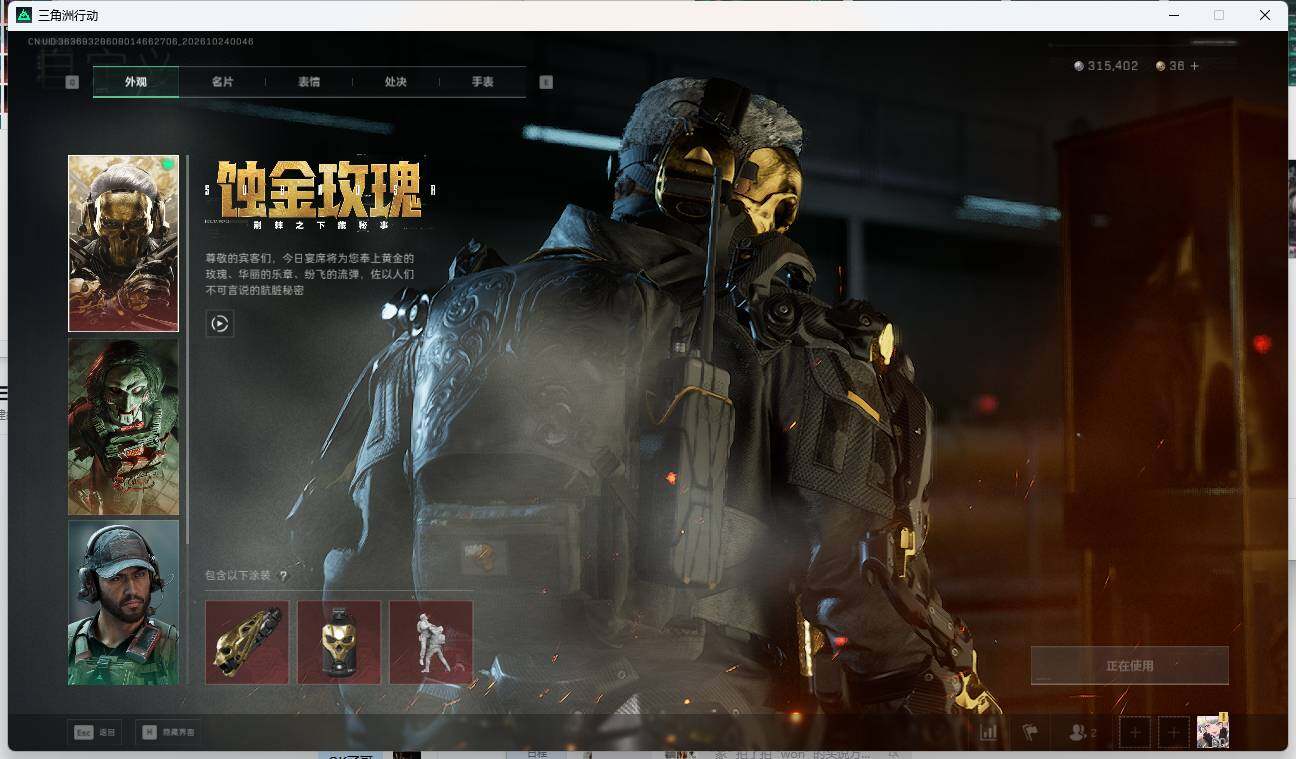Click the skin list vertical scrollbar
1296x759 pixels.
point(187,350)
